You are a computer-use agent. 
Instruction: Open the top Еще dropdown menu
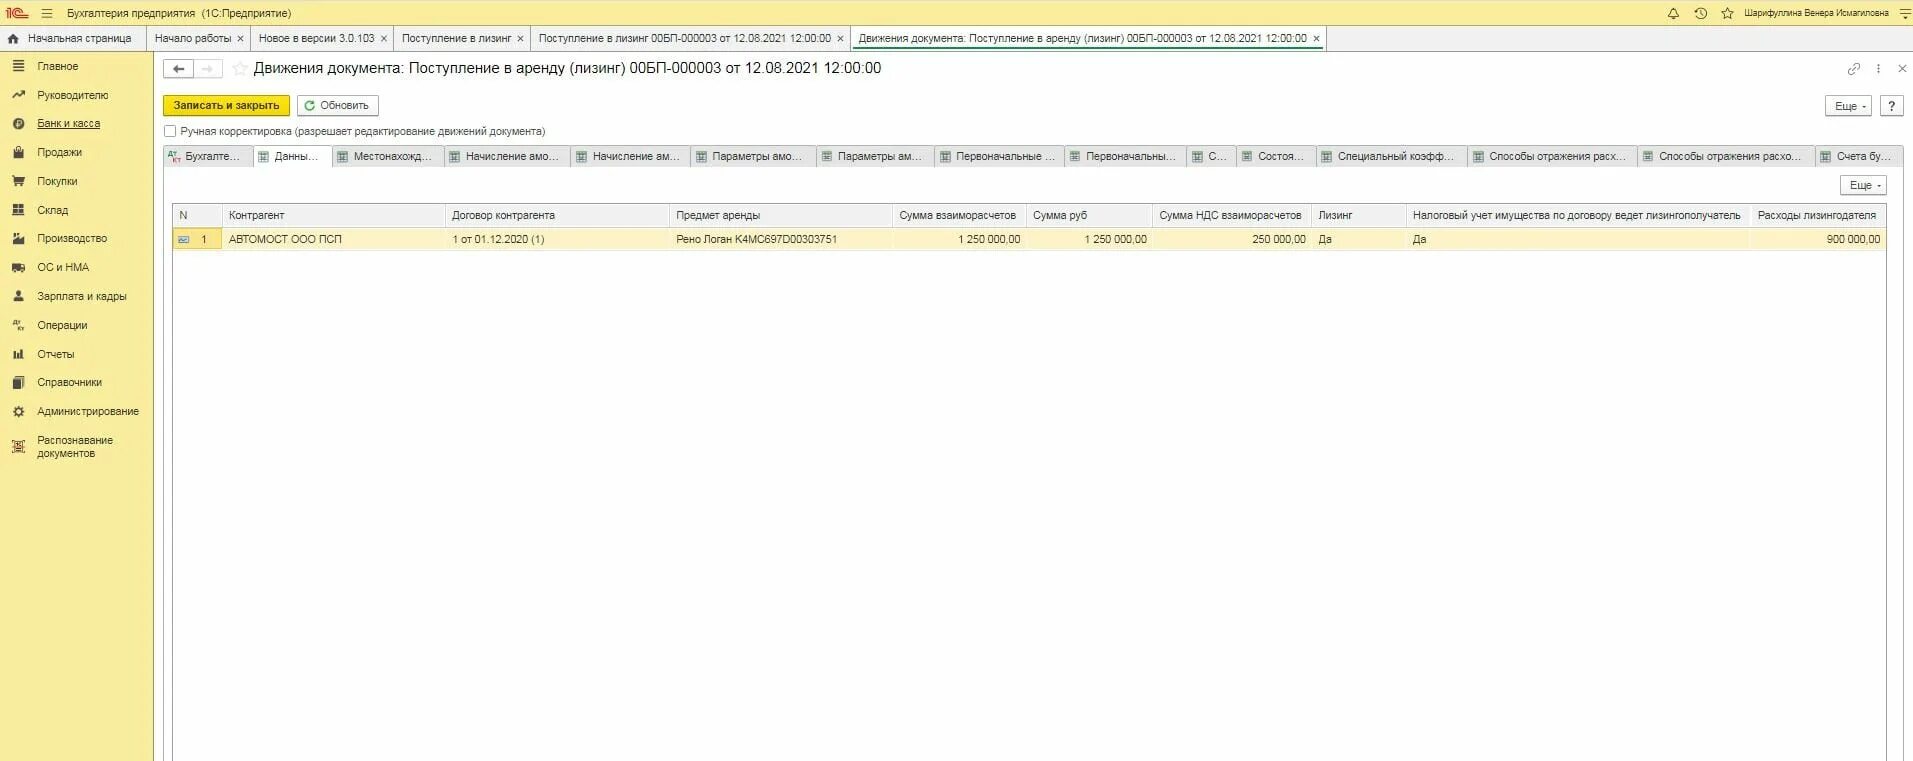point(1848,106)
